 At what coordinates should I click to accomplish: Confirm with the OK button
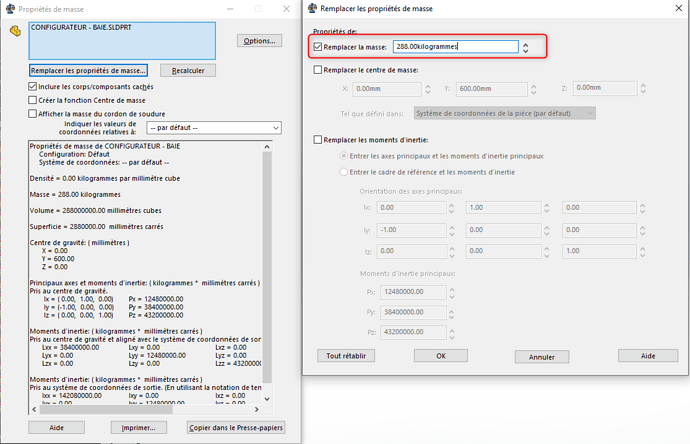click(x=441, y=356)
